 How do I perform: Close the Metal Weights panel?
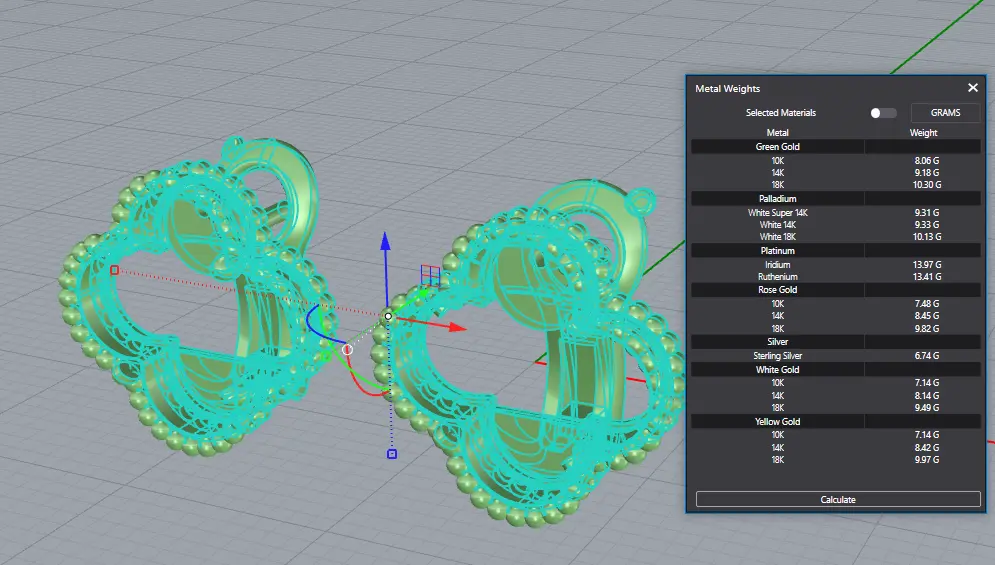point(972,88)
